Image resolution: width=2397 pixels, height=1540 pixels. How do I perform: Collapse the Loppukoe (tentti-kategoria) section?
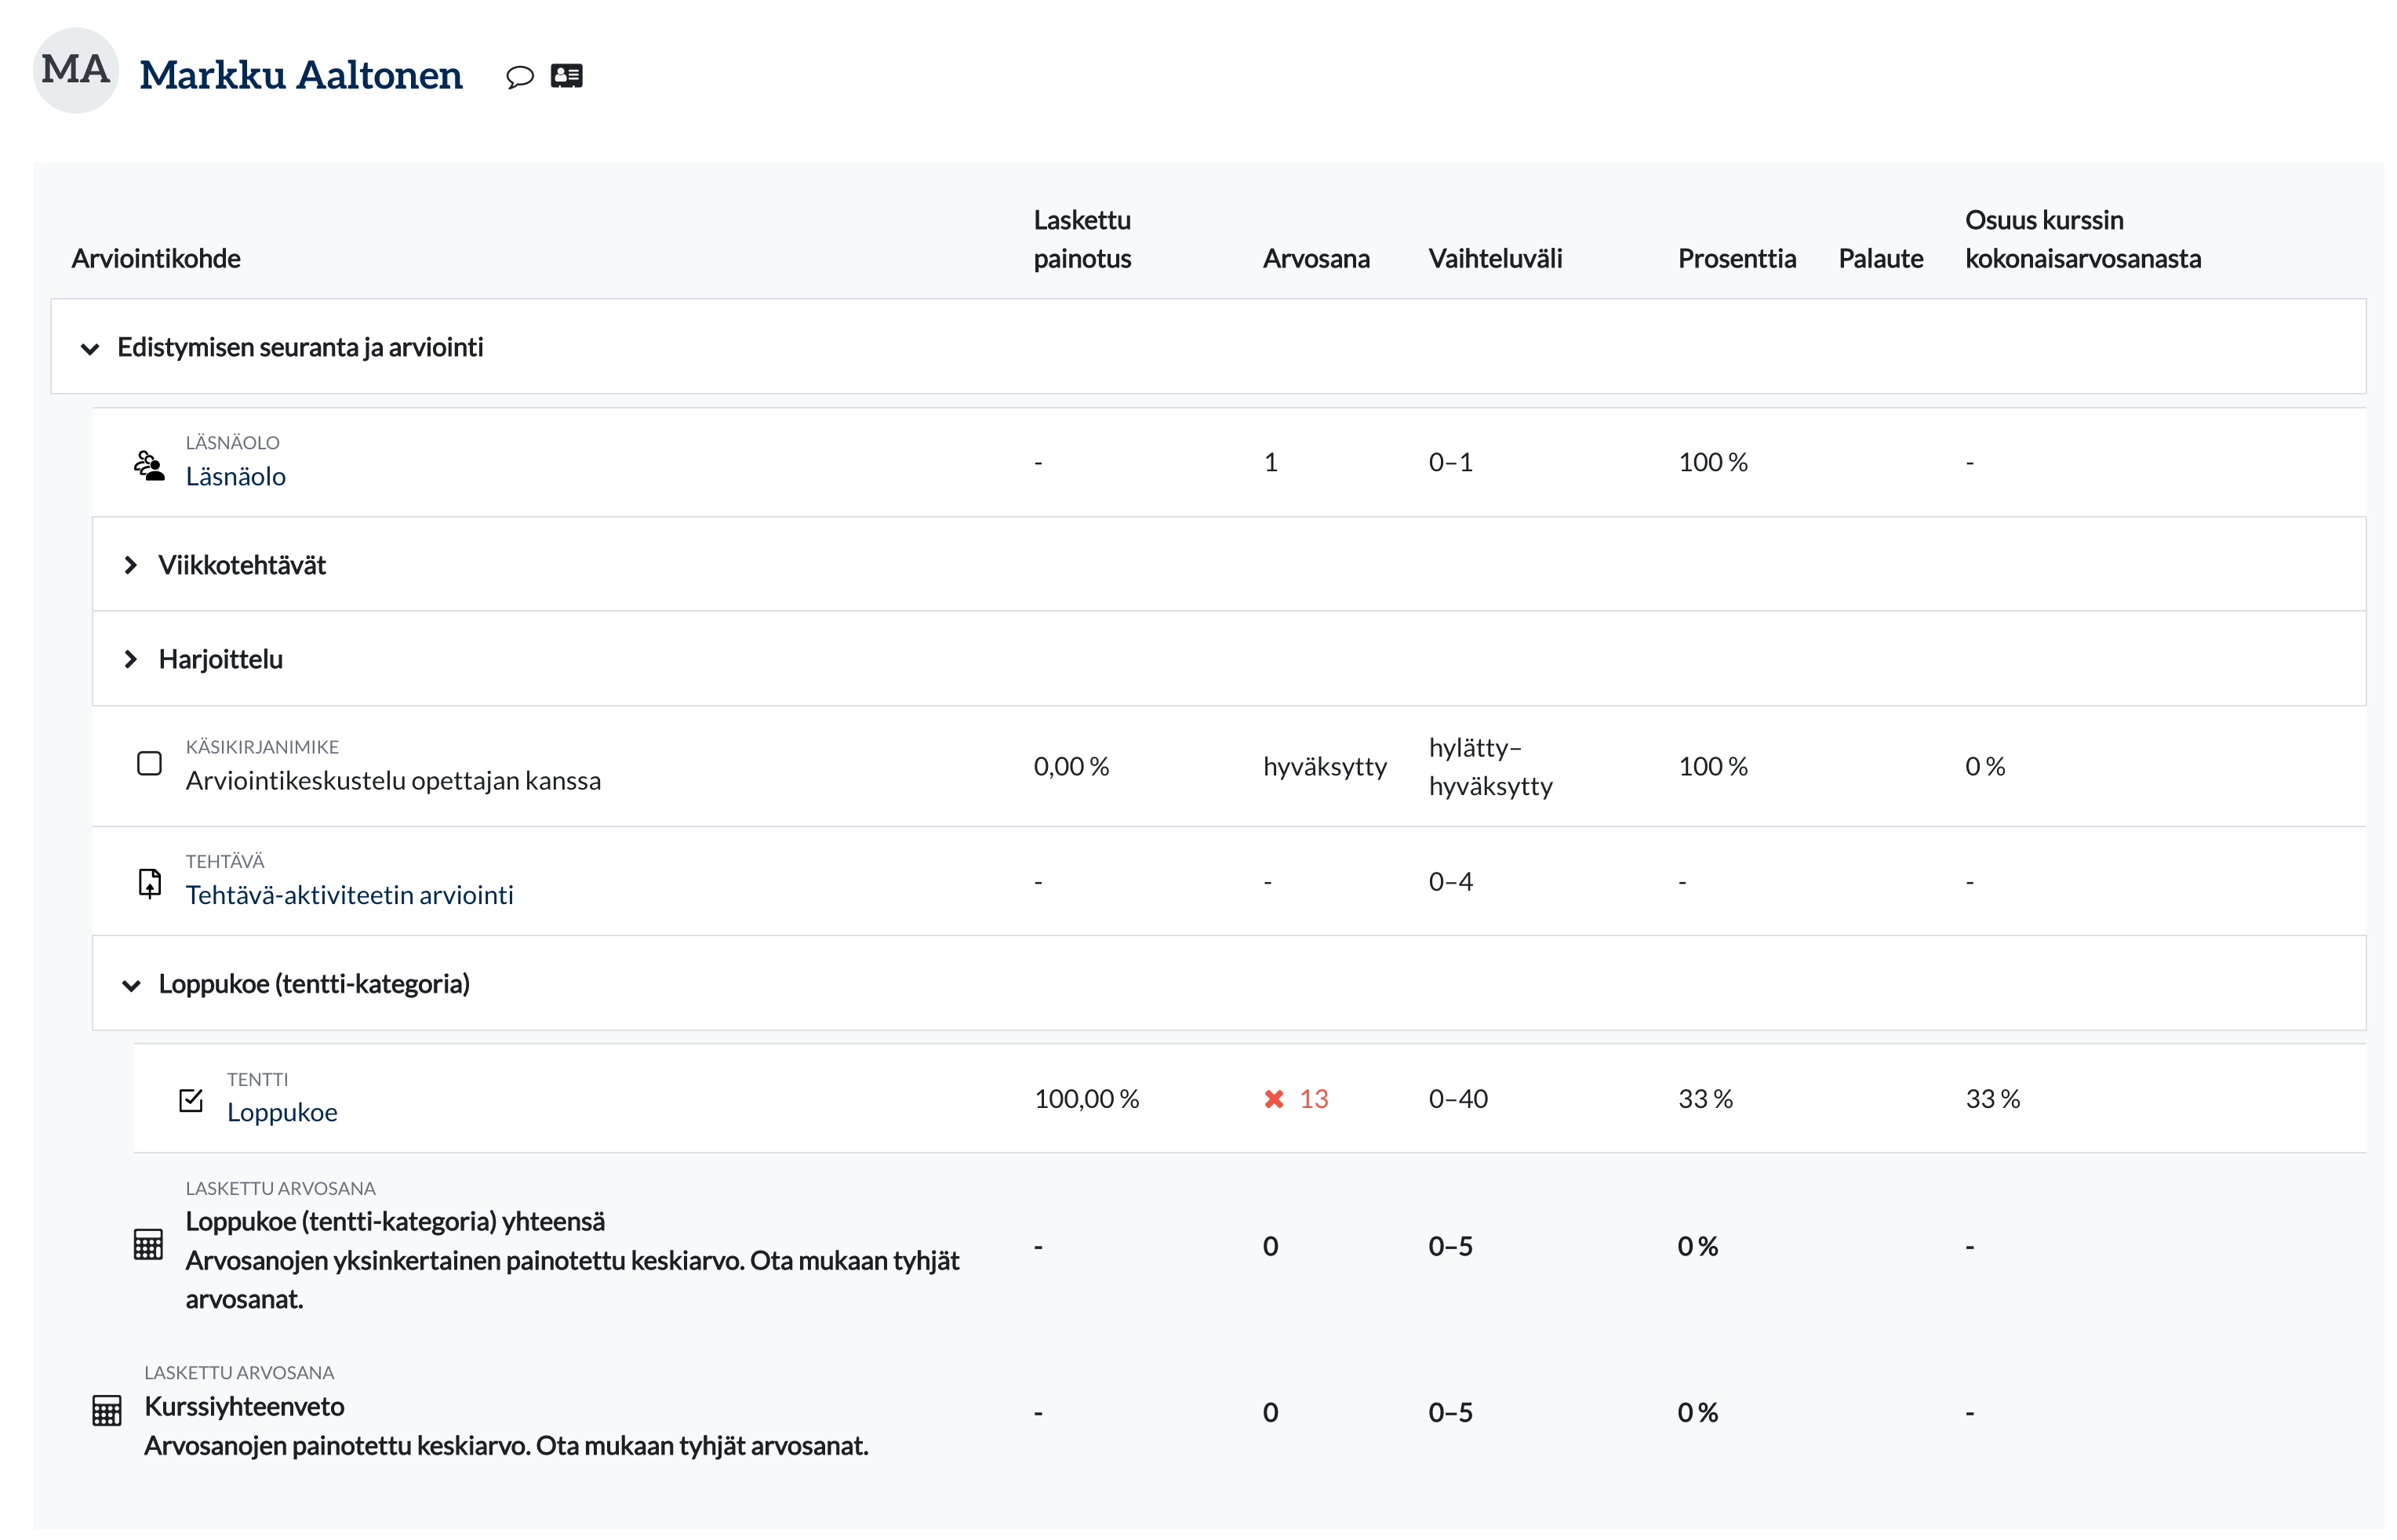[x=131, y=986]
